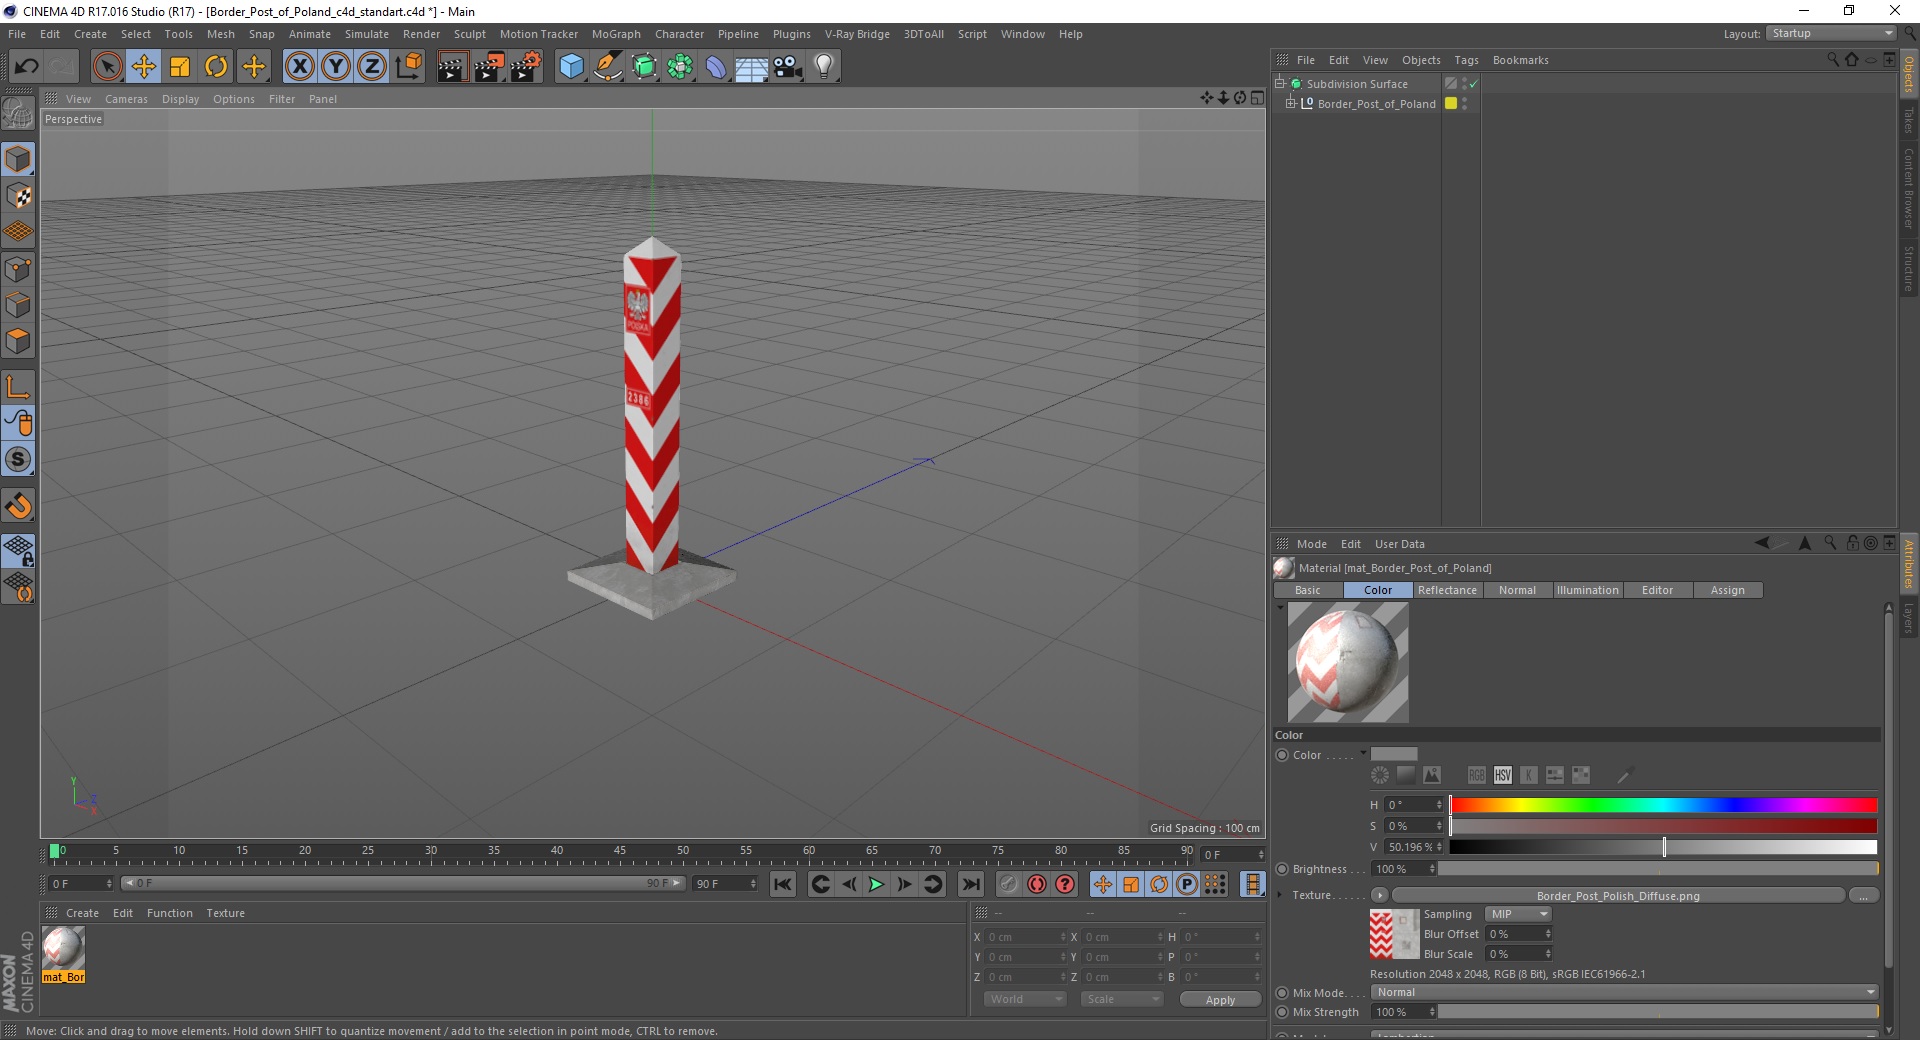This screenshot has height=1040, width=1920.
Task: Toggle Autokeying button
Action: (x=1037, y=884)
